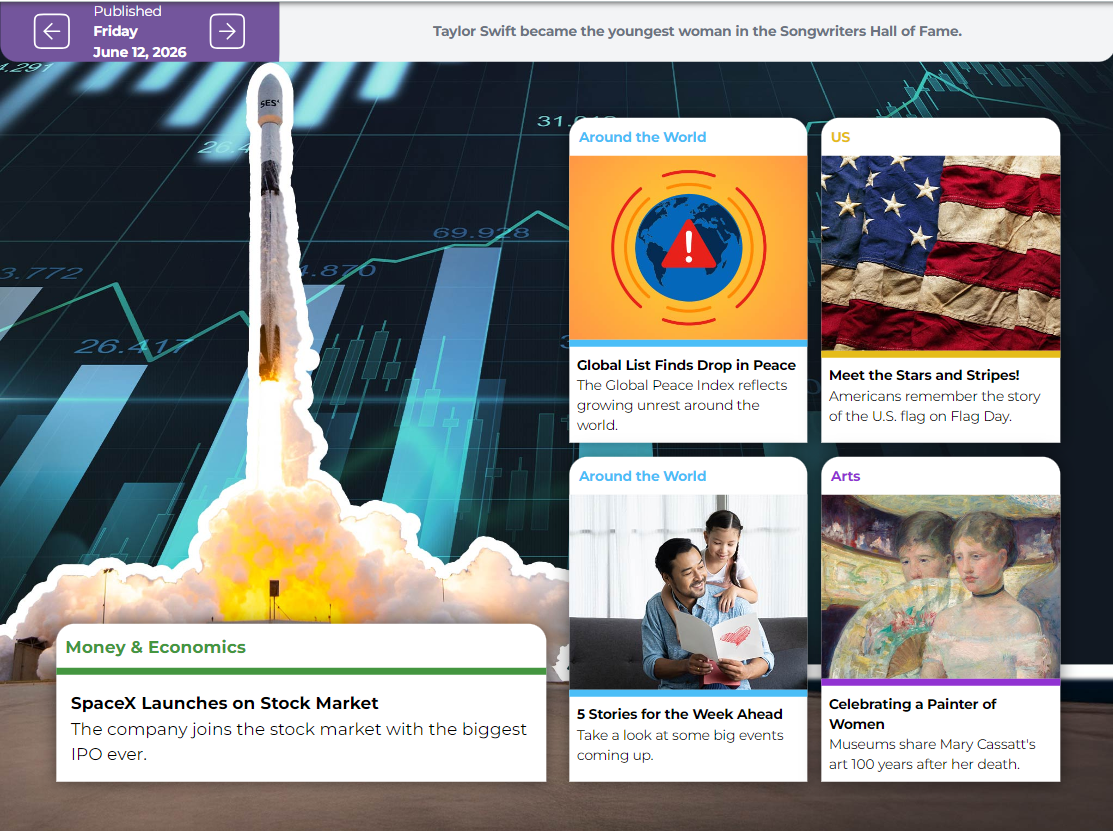Open the globe warning image of Global Peace story
The image size is (1113, 831).
(x=688, y=248)
